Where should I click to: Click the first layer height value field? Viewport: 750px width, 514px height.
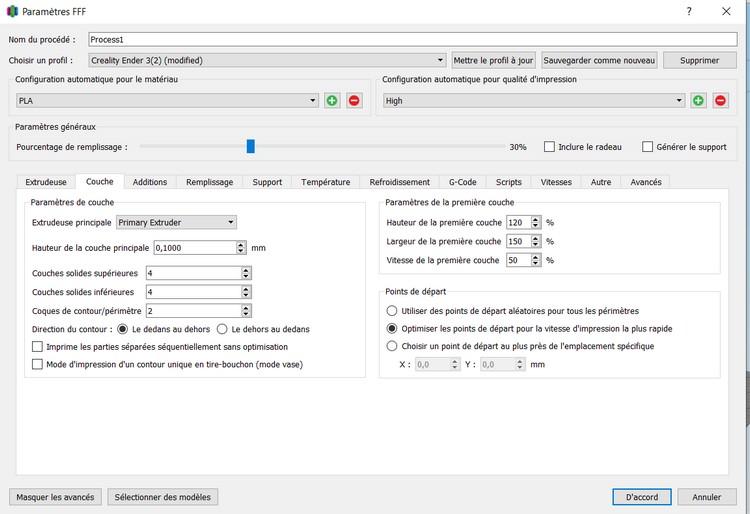point(518,222)
